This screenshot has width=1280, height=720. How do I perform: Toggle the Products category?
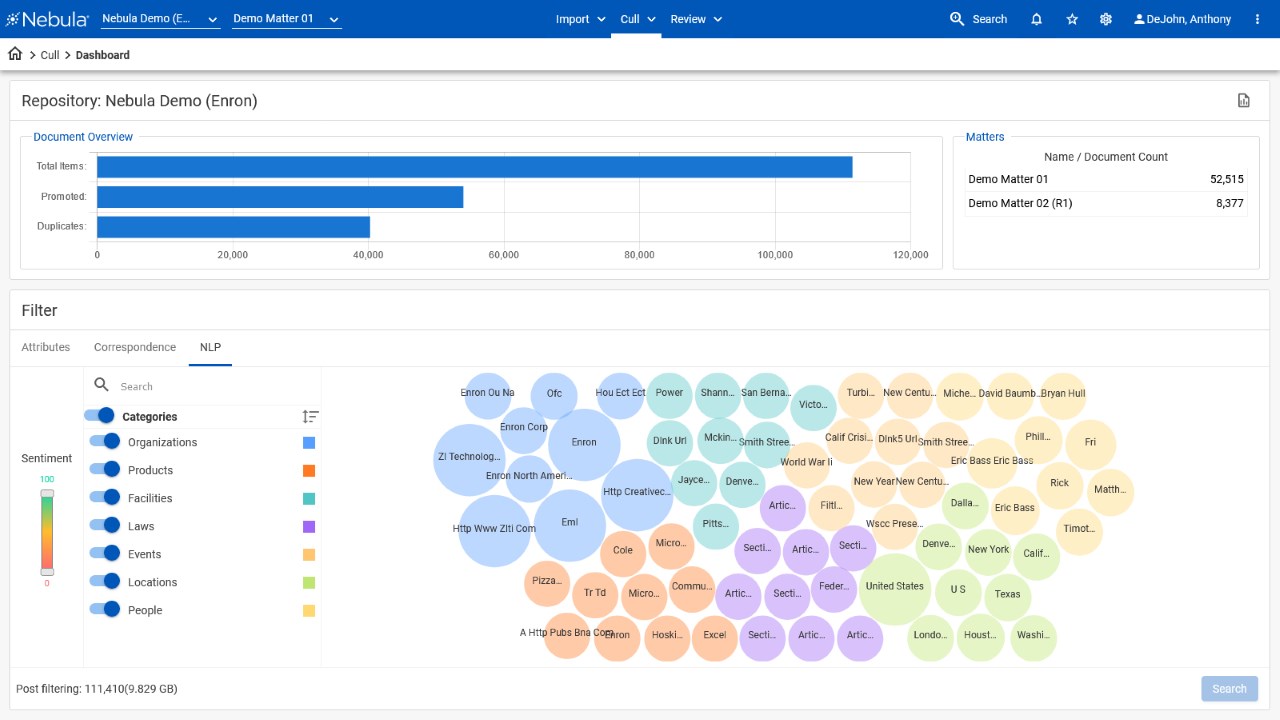click(104, 469)
